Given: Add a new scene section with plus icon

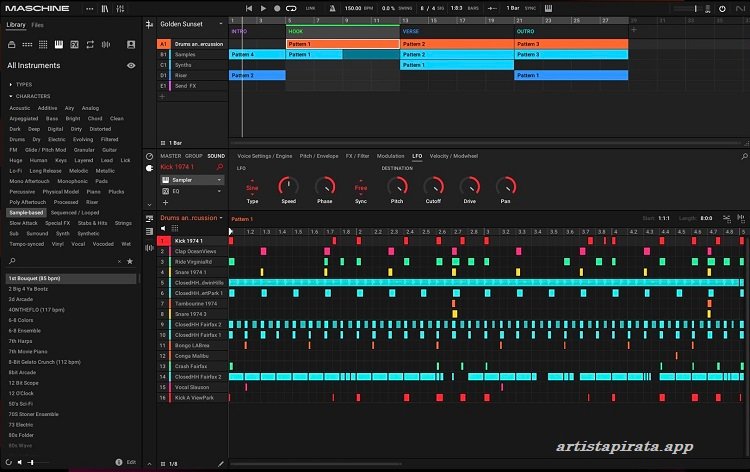Looking at the screenshot, I should coord(634,30).
